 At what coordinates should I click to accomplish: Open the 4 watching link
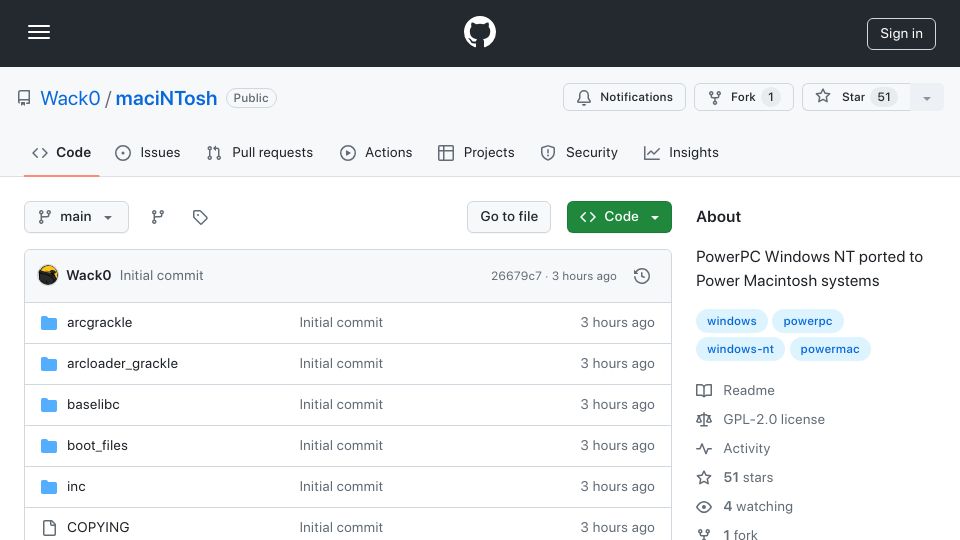click(758, 506)
